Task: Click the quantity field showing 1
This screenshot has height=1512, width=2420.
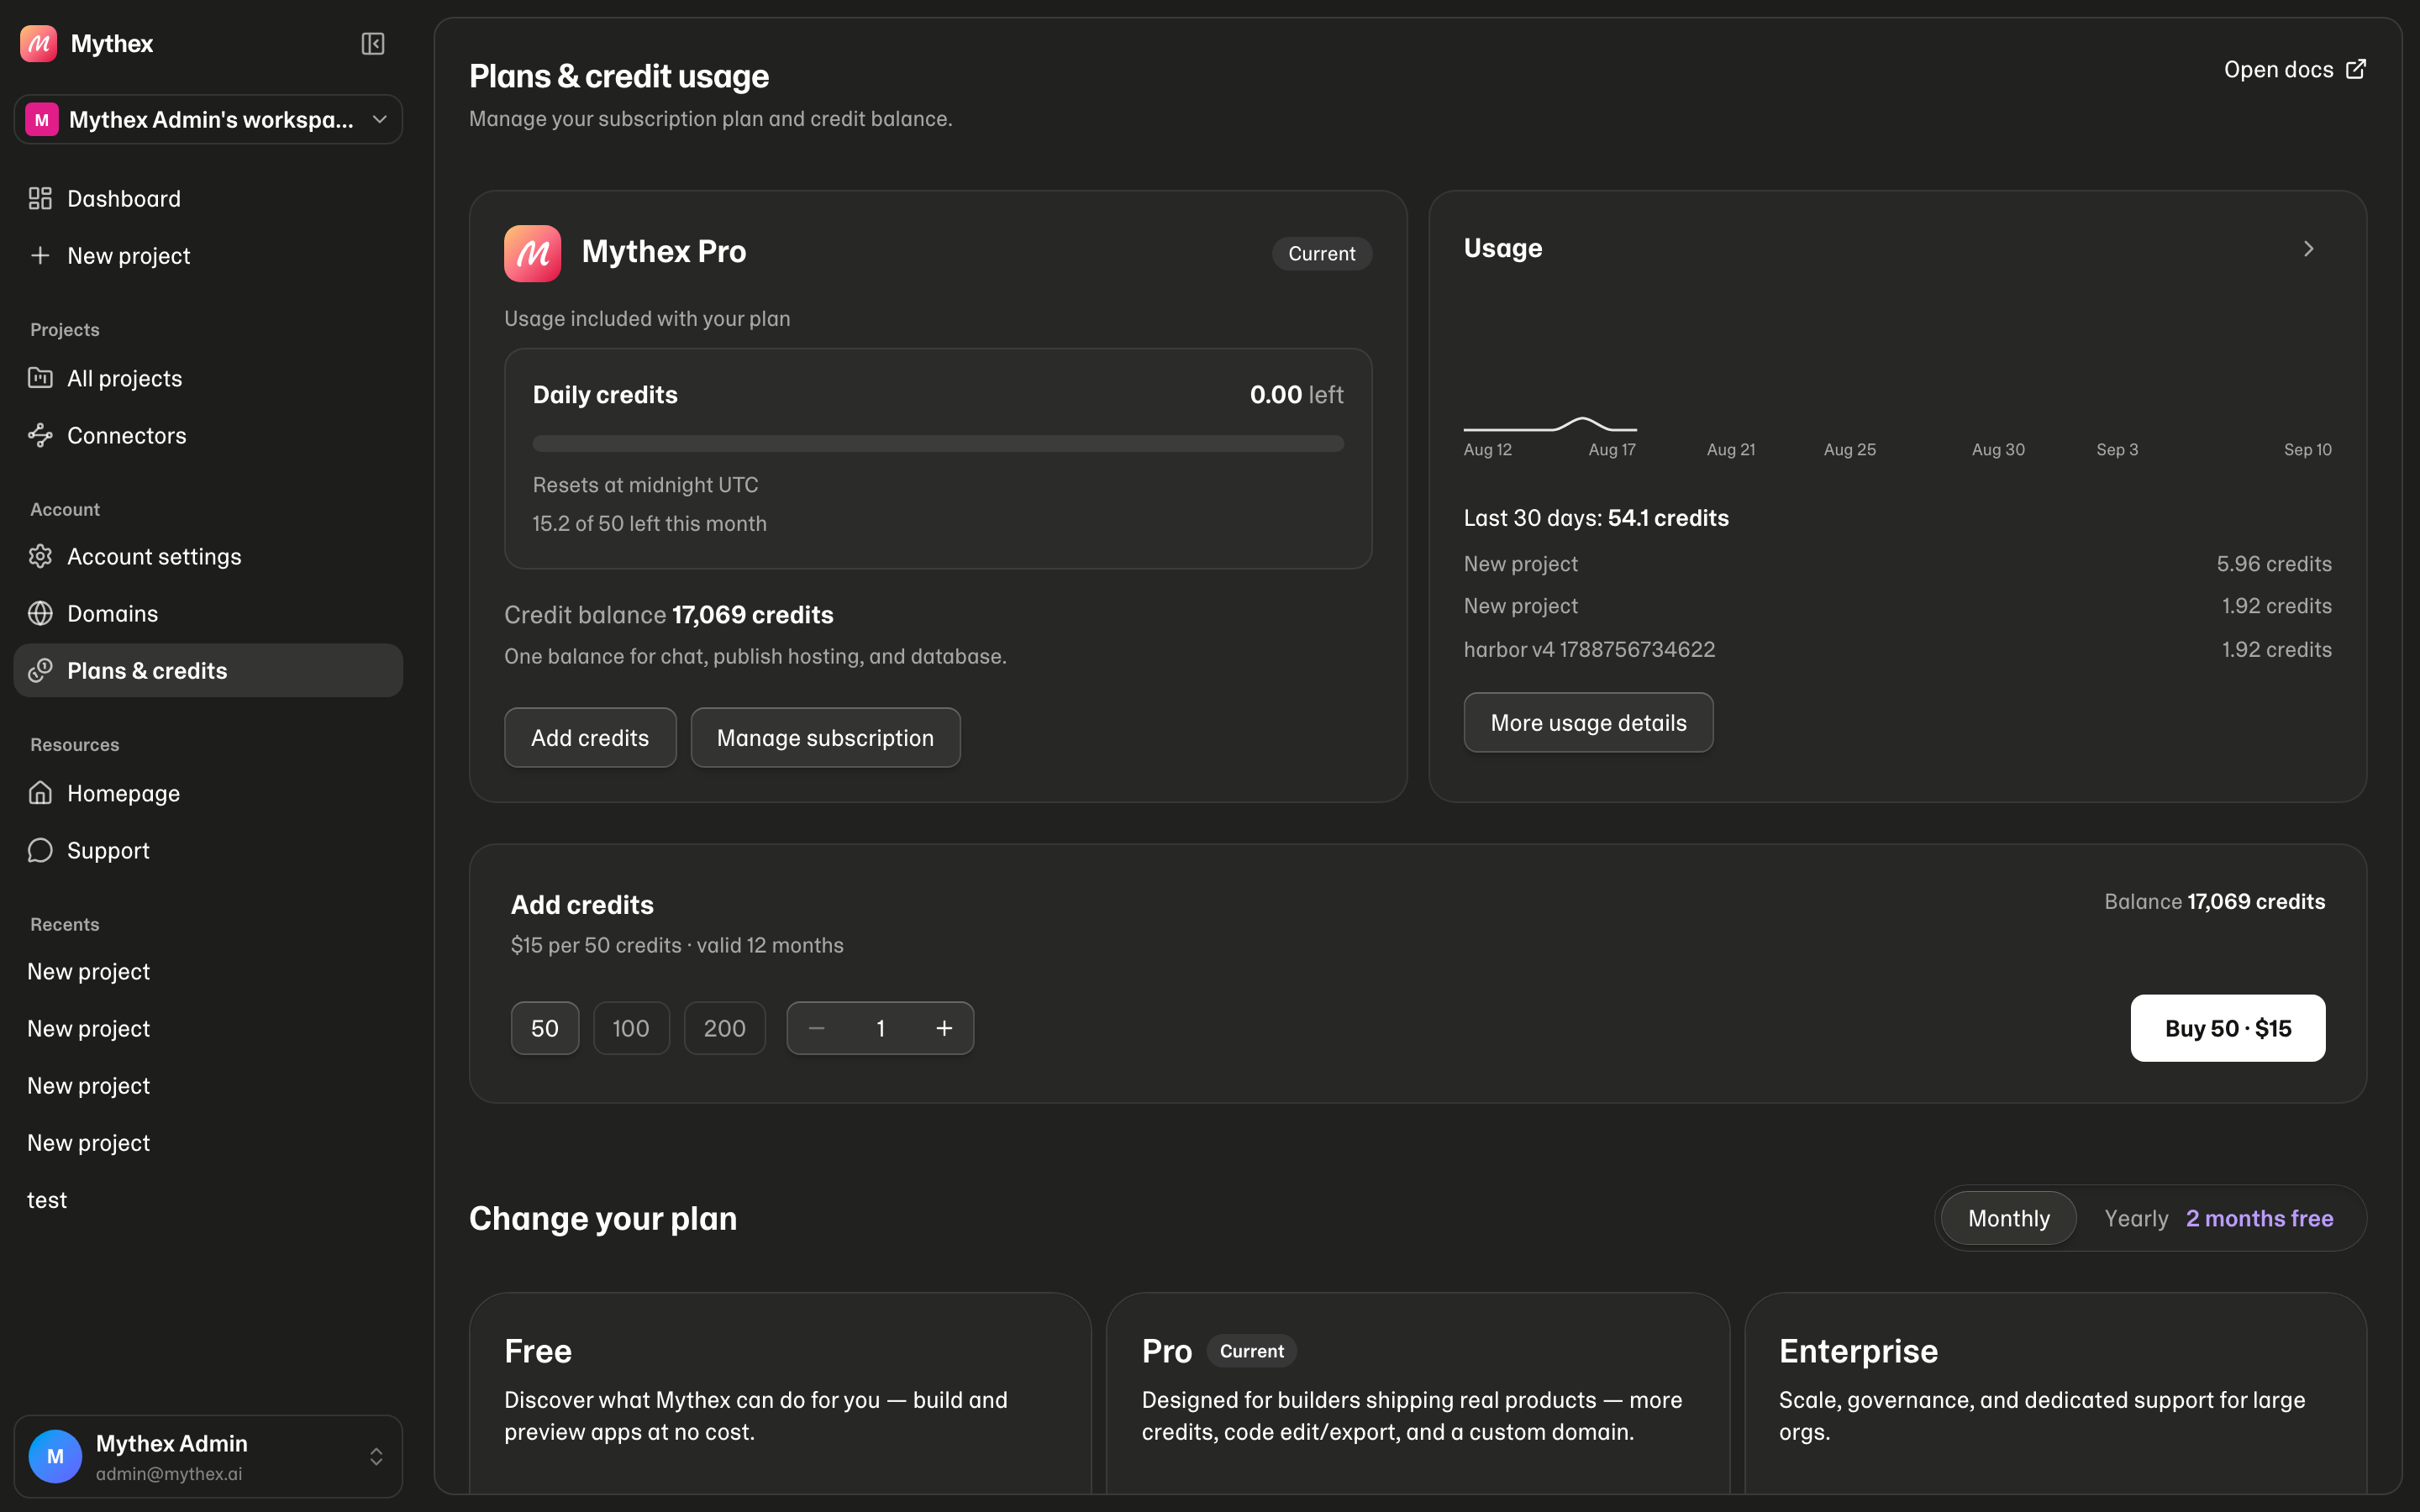Action: pyautogui.click(x=880, y=1028)
